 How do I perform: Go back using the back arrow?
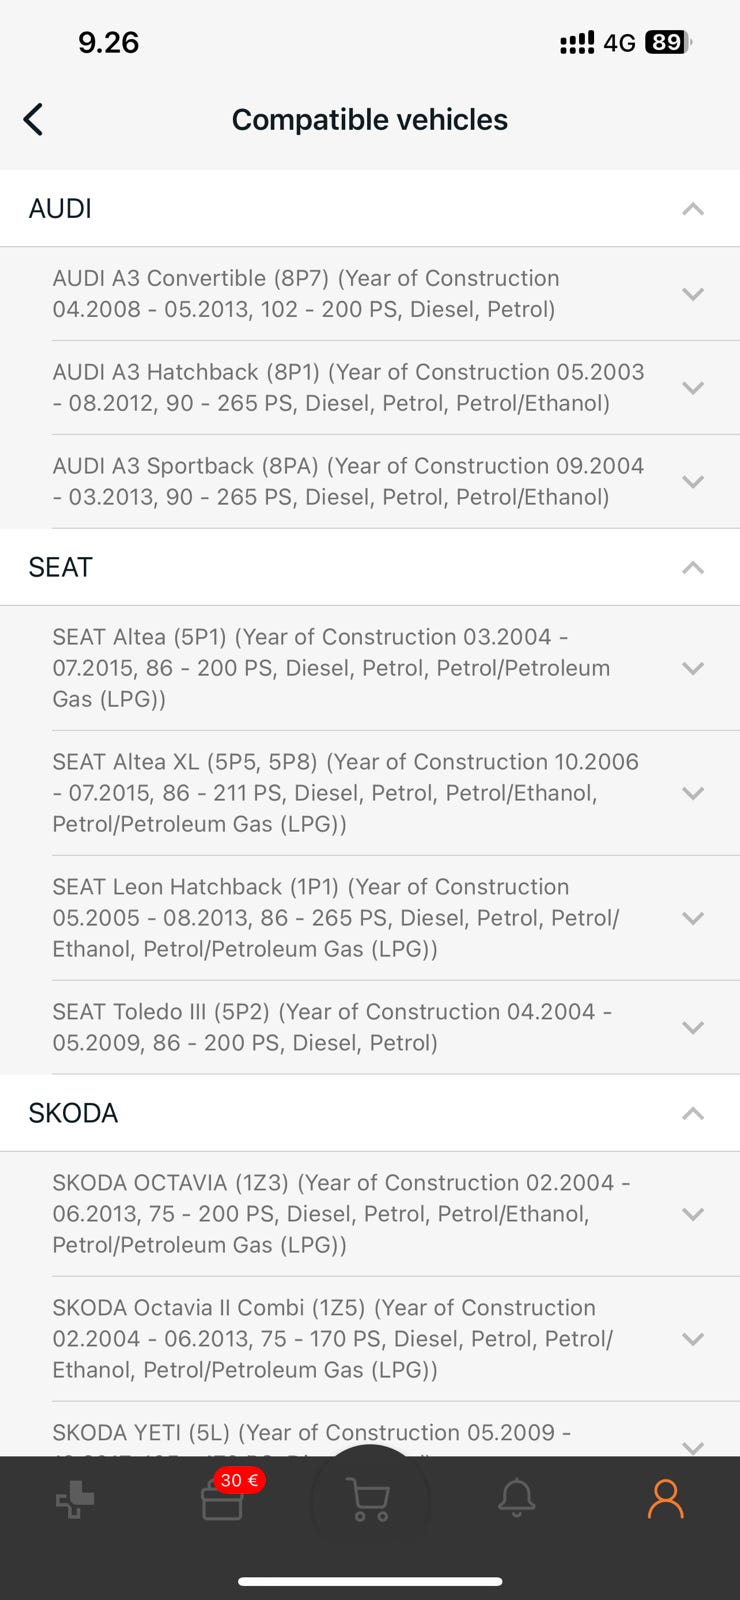click(x=34, y=120)
